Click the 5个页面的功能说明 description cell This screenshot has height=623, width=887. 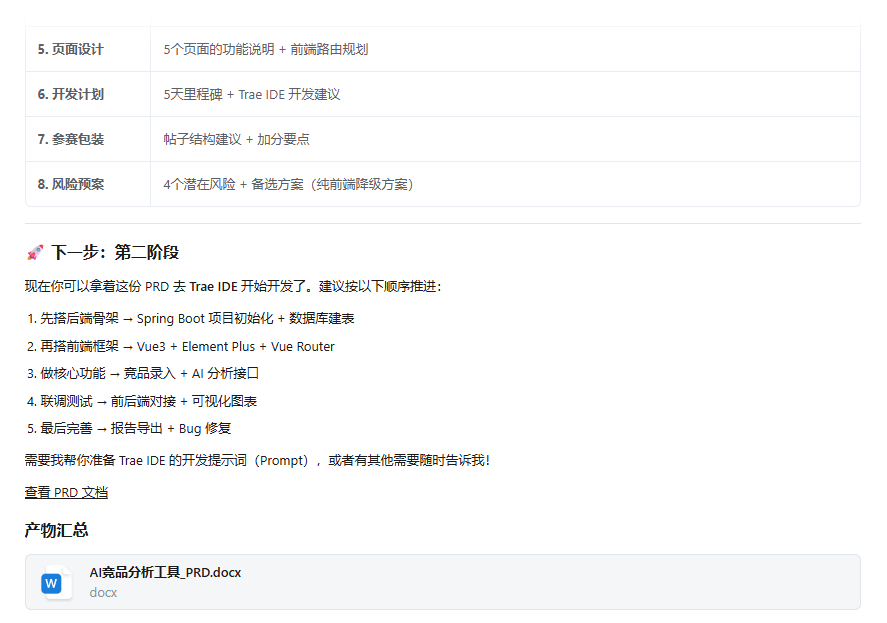[266, 49]
